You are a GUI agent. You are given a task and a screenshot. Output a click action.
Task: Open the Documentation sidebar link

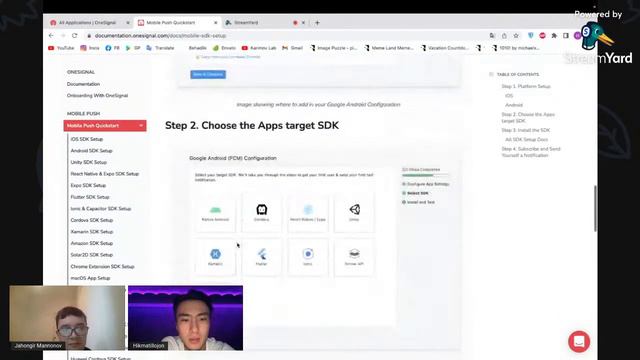[83, 84]
